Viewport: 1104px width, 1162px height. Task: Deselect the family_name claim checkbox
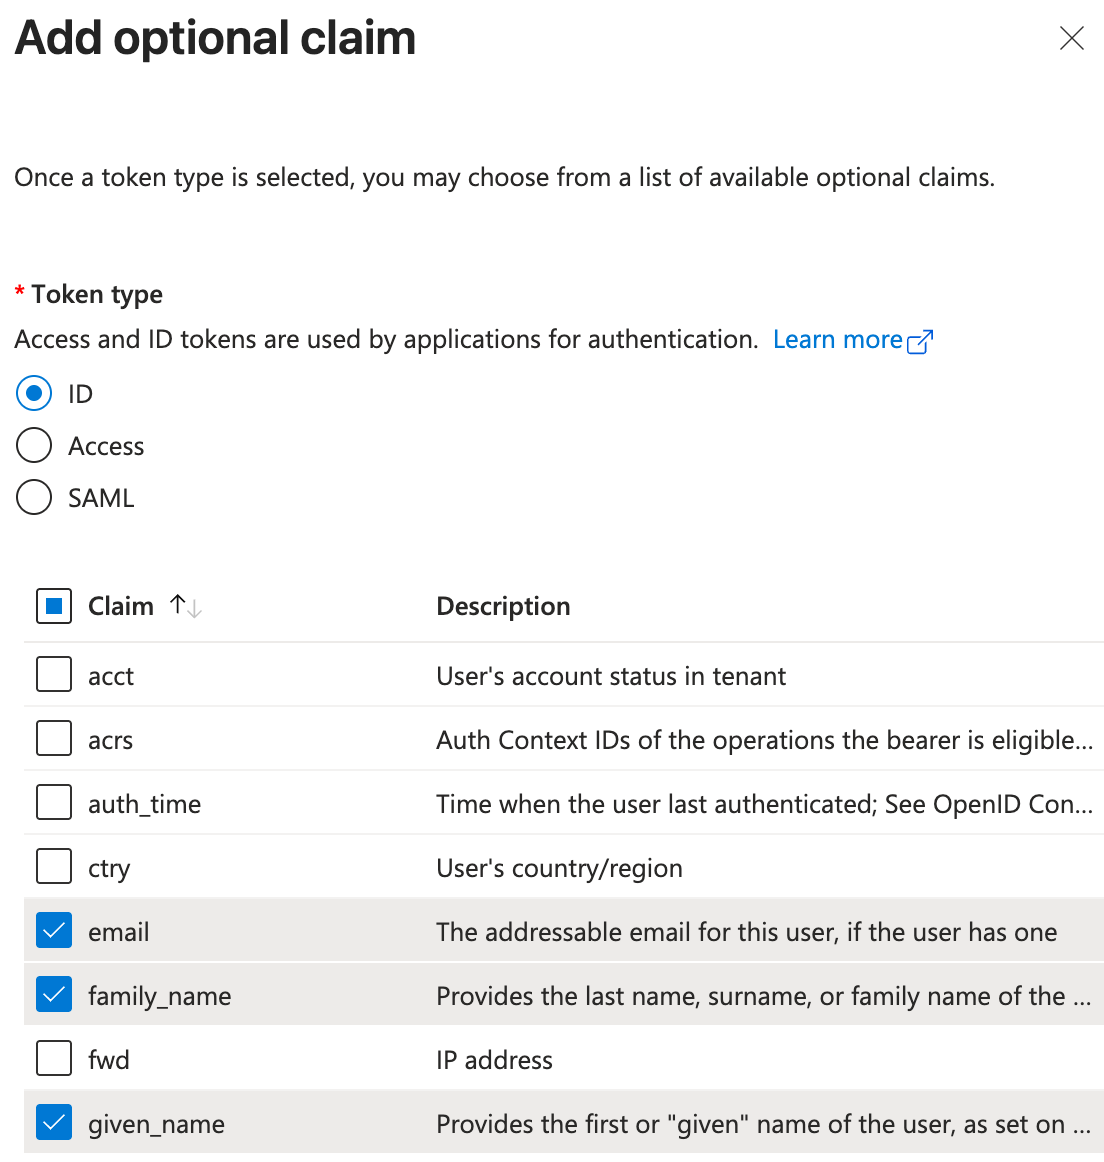(54, 995)
